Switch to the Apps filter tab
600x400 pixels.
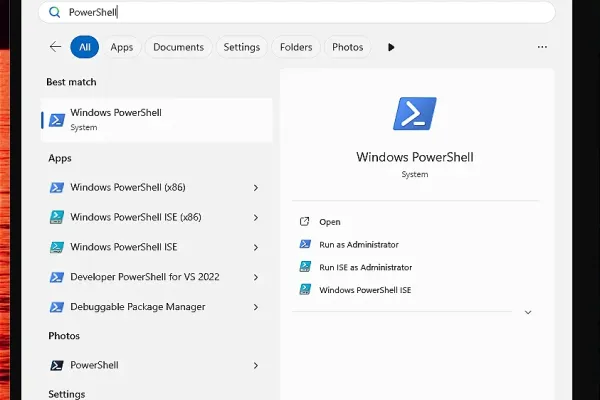[122, 47]
